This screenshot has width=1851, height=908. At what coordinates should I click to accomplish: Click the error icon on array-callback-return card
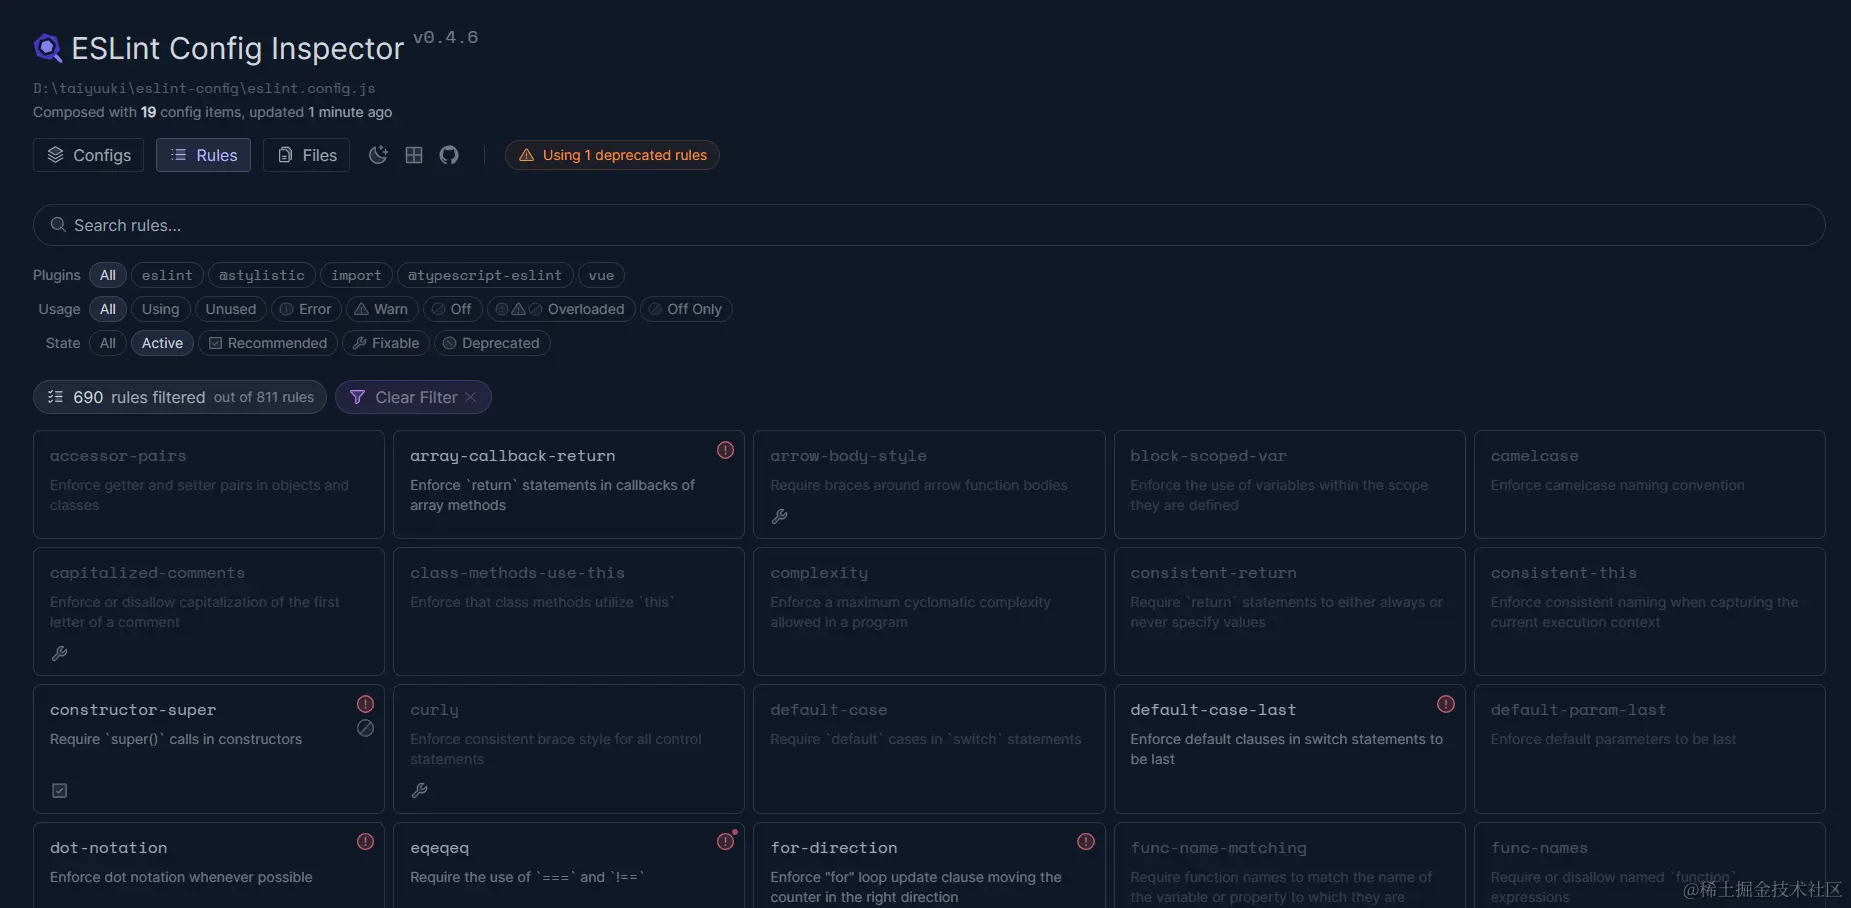pyautogui.click(x=726, y=450)
